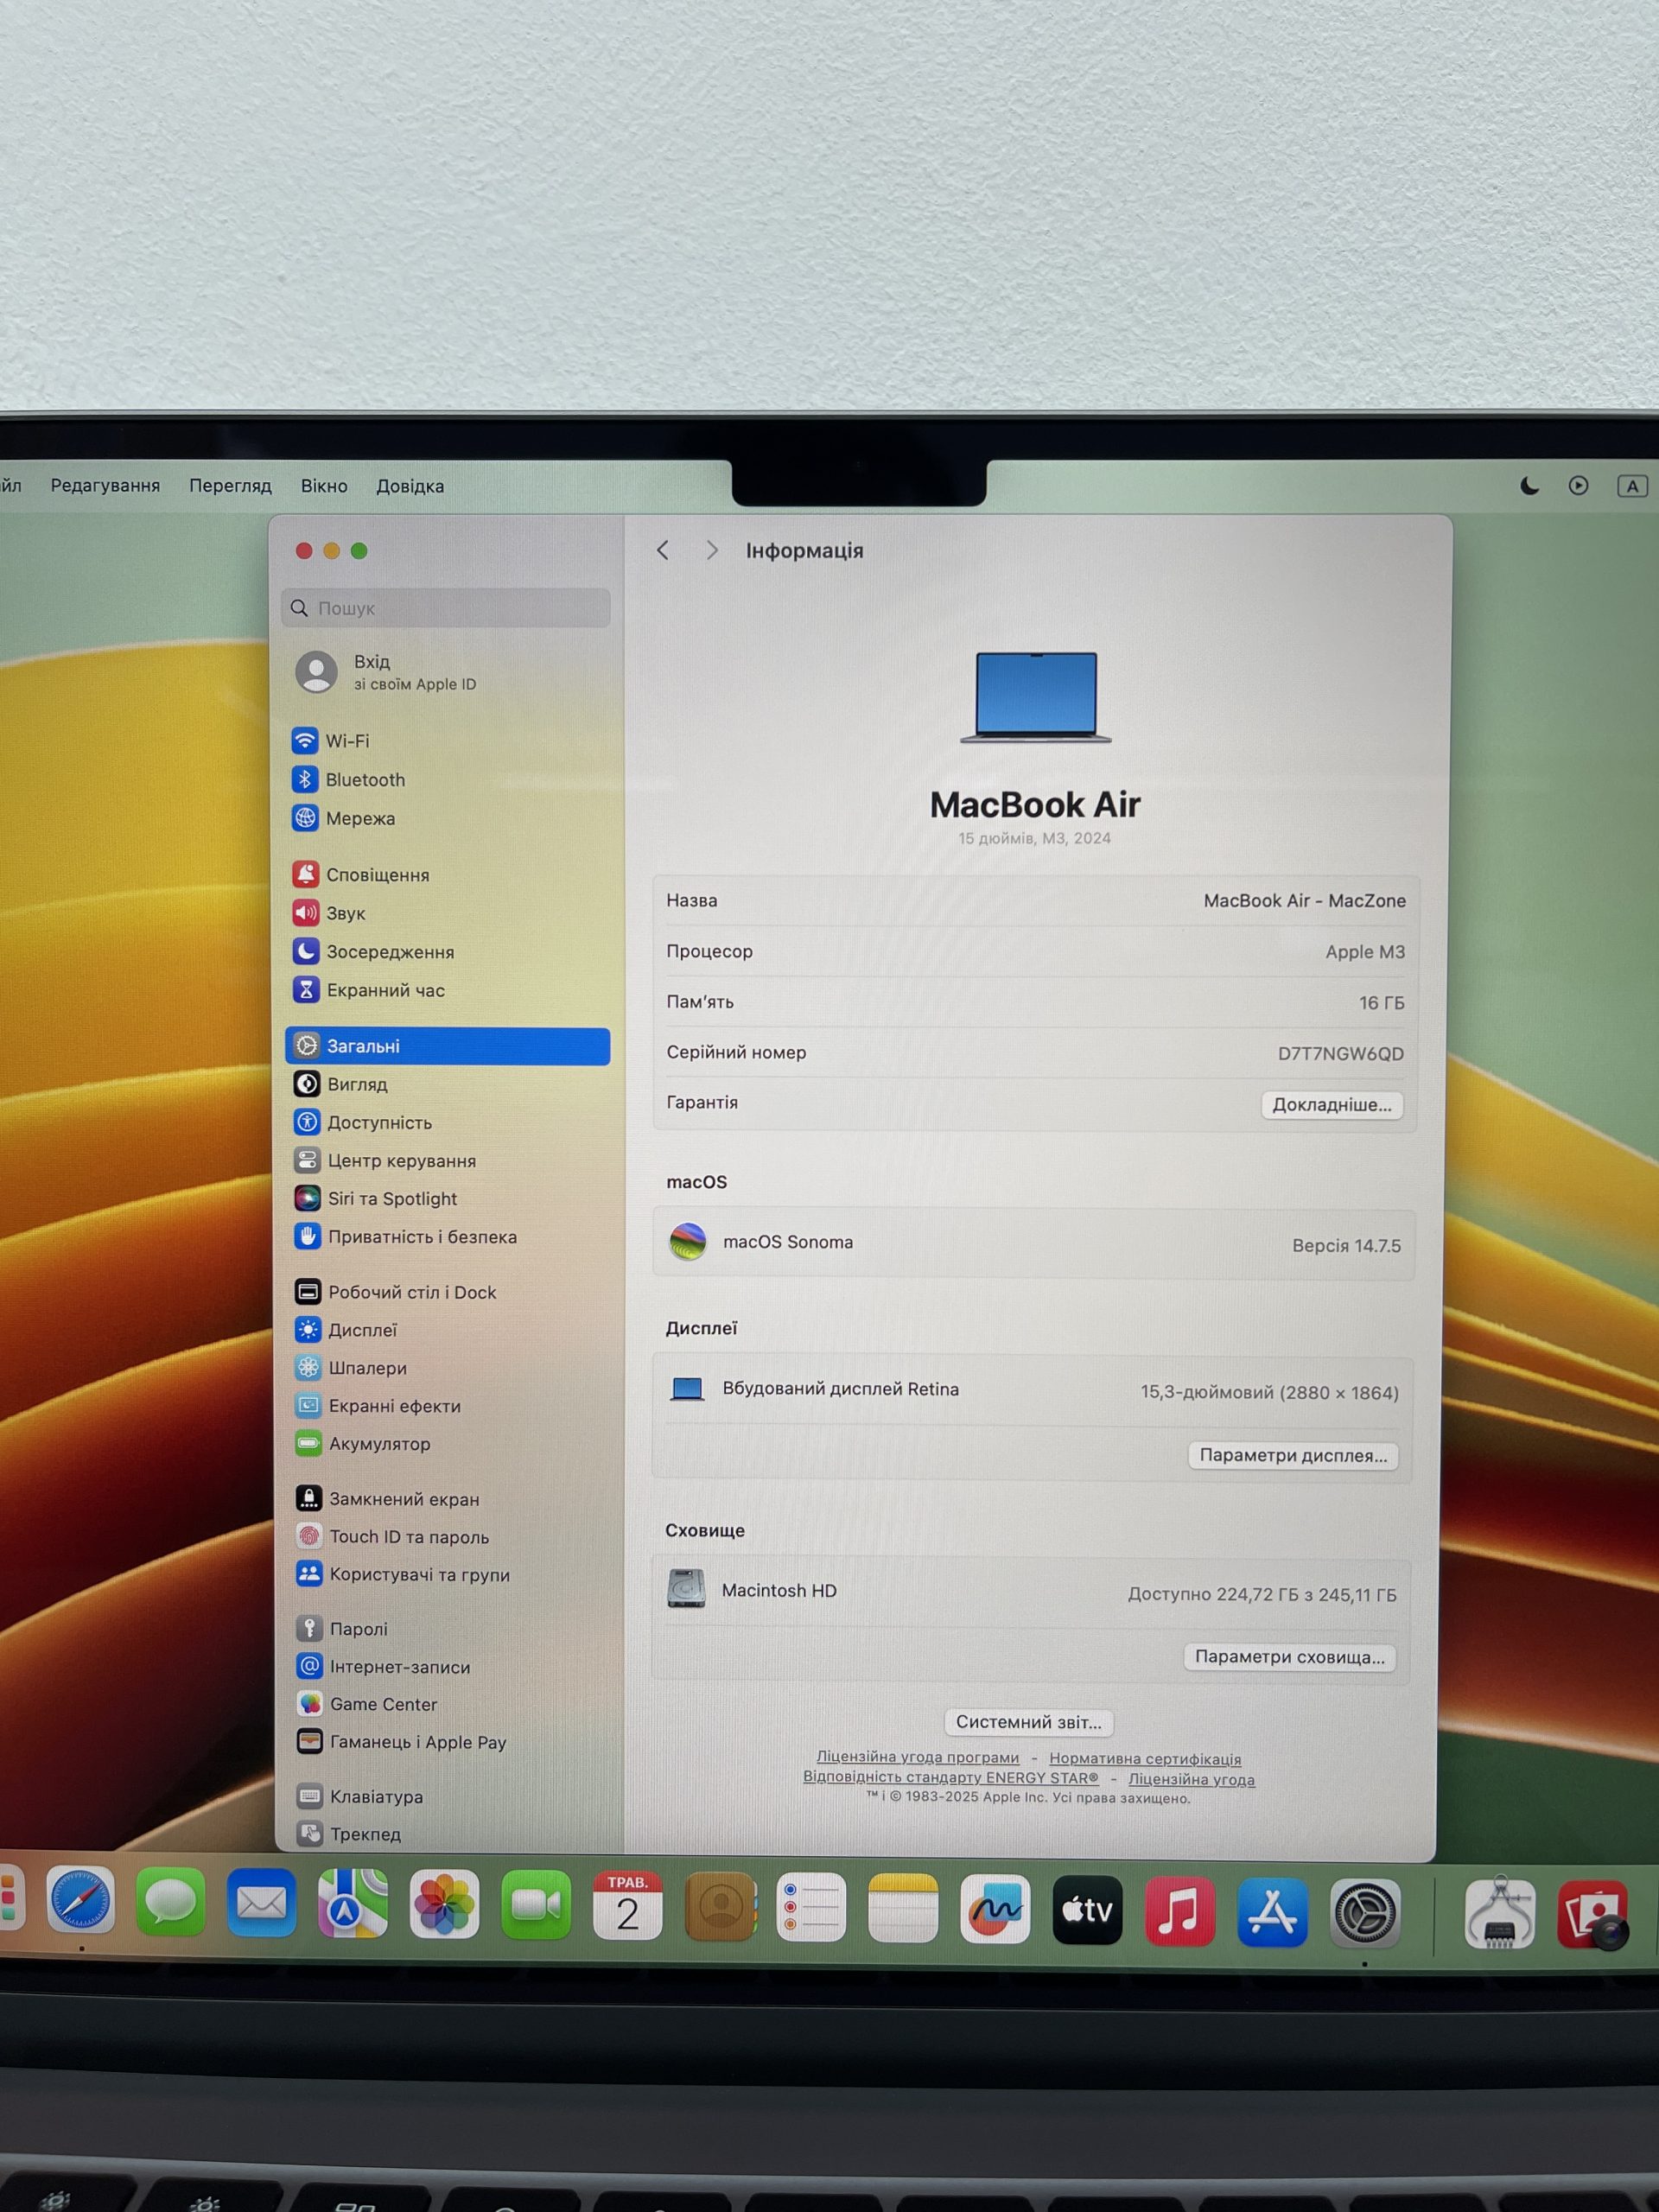Open Ліцензійна угода програми link

(x=918, y=1757)
